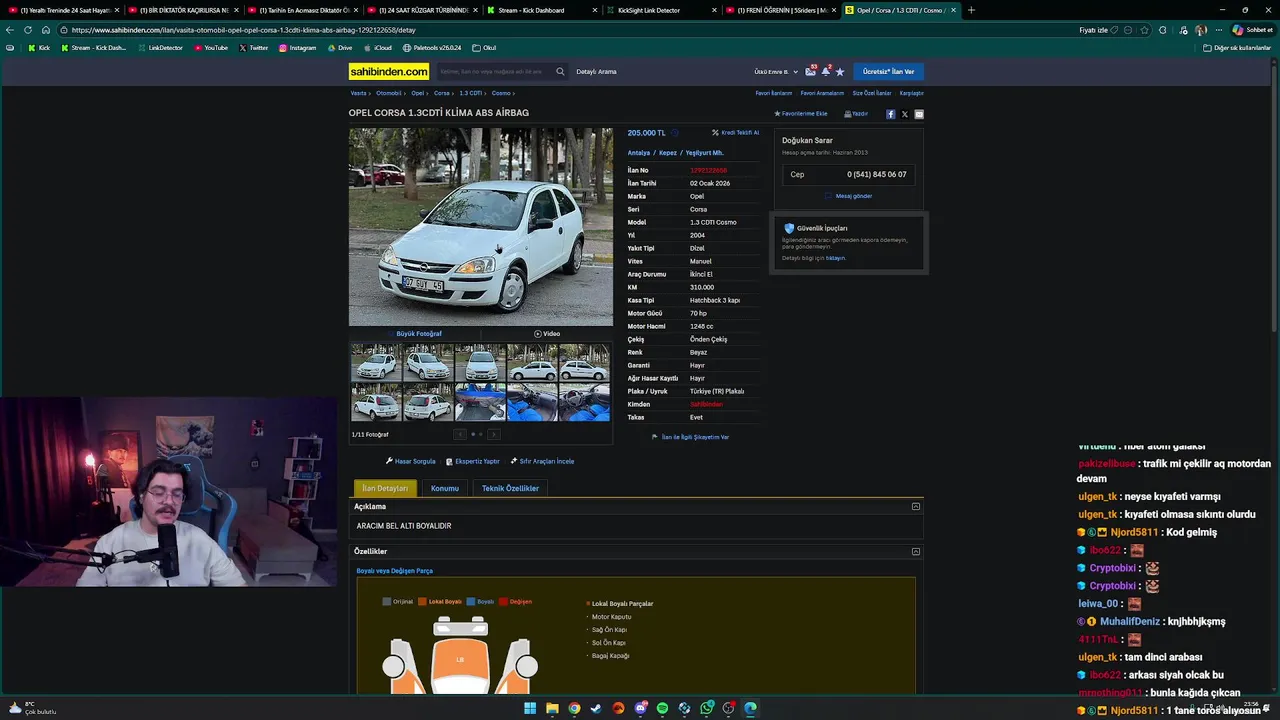Click Mesaj gönder link

pyautogui.click(x=850, y=196)
